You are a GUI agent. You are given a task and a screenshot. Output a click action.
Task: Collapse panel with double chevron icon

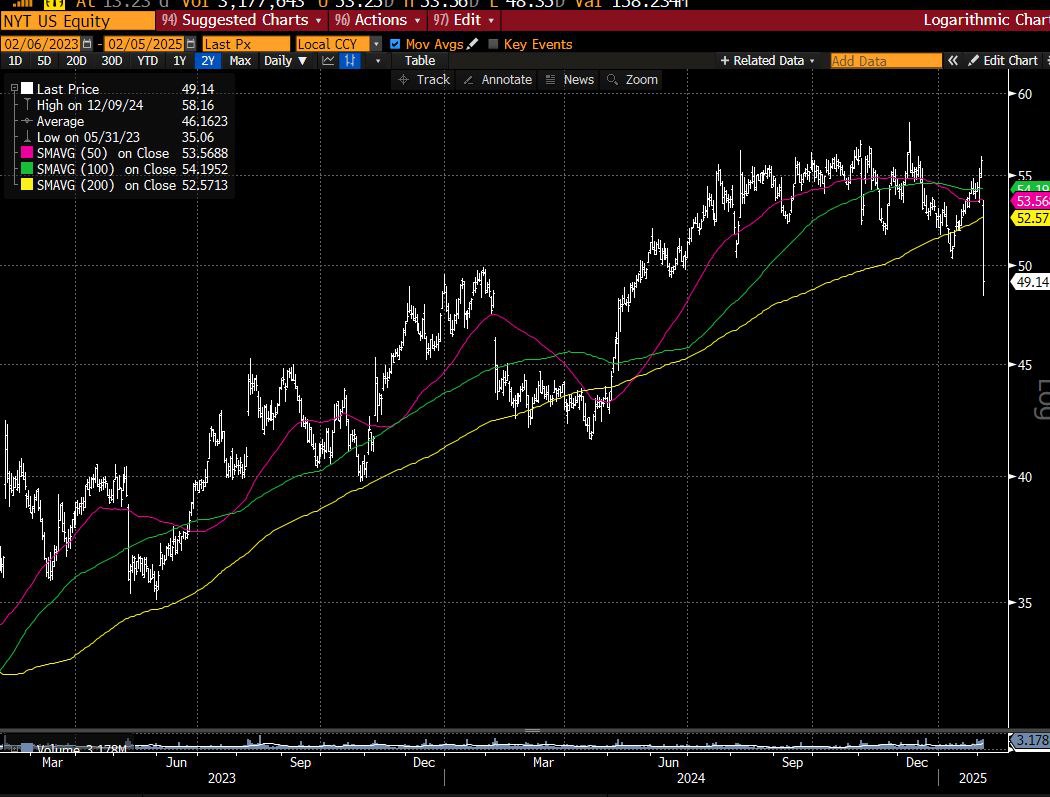954,61
